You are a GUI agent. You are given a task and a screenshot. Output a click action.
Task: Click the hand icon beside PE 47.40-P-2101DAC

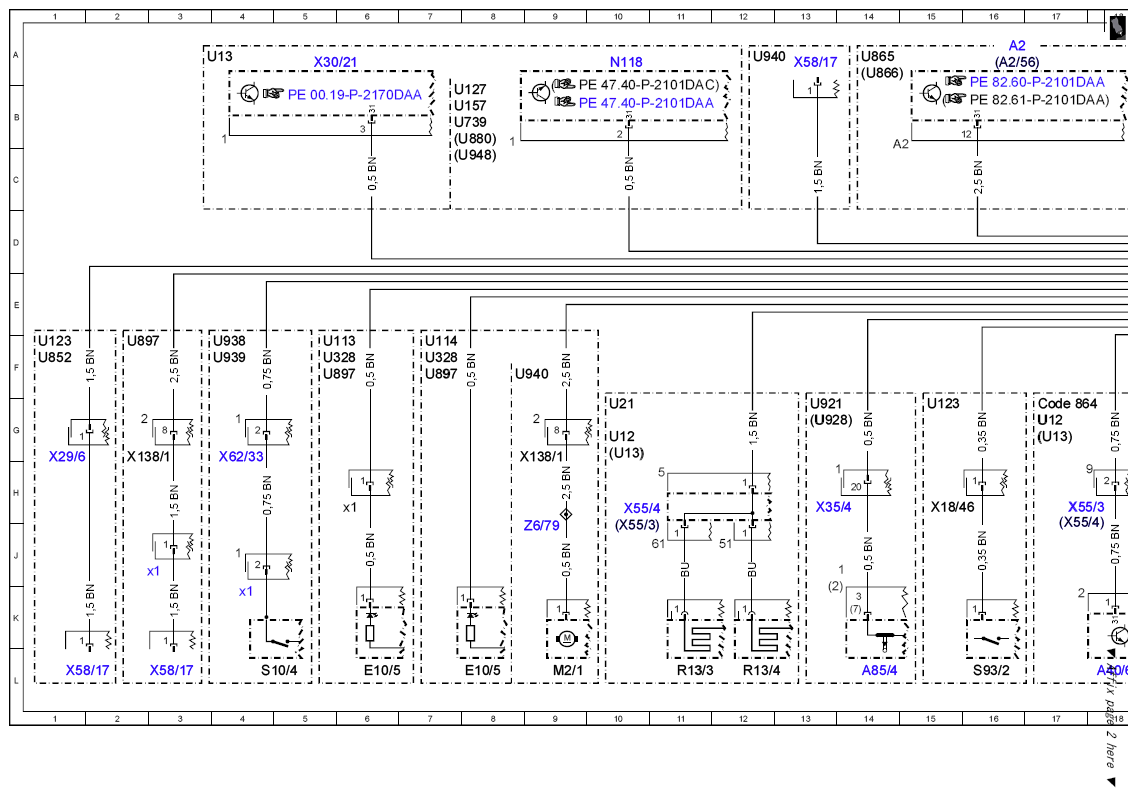[x=563, y=84]
